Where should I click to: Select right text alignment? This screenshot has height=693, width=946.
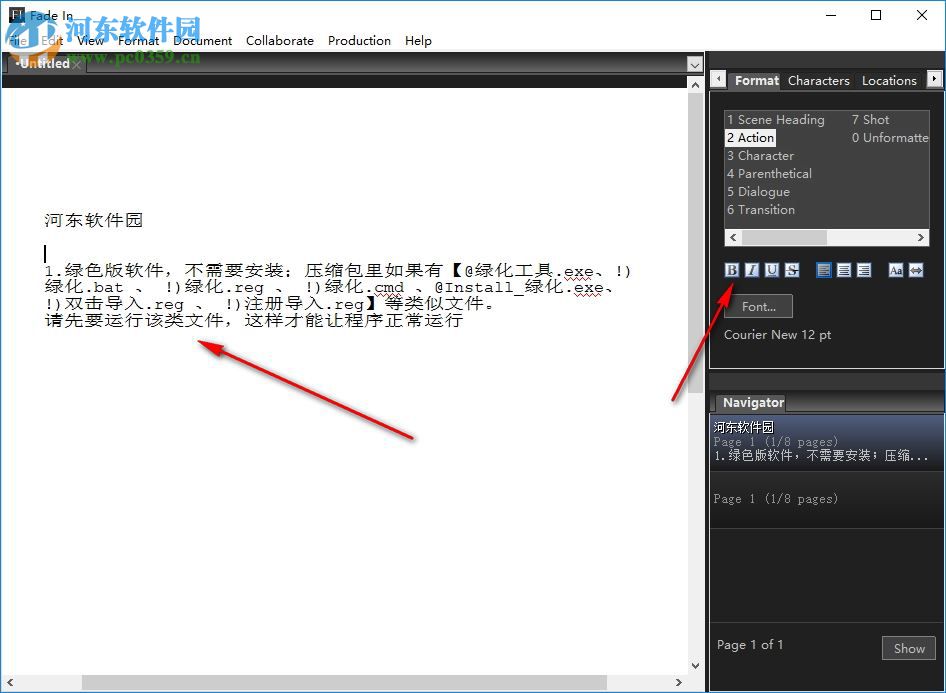864,270
